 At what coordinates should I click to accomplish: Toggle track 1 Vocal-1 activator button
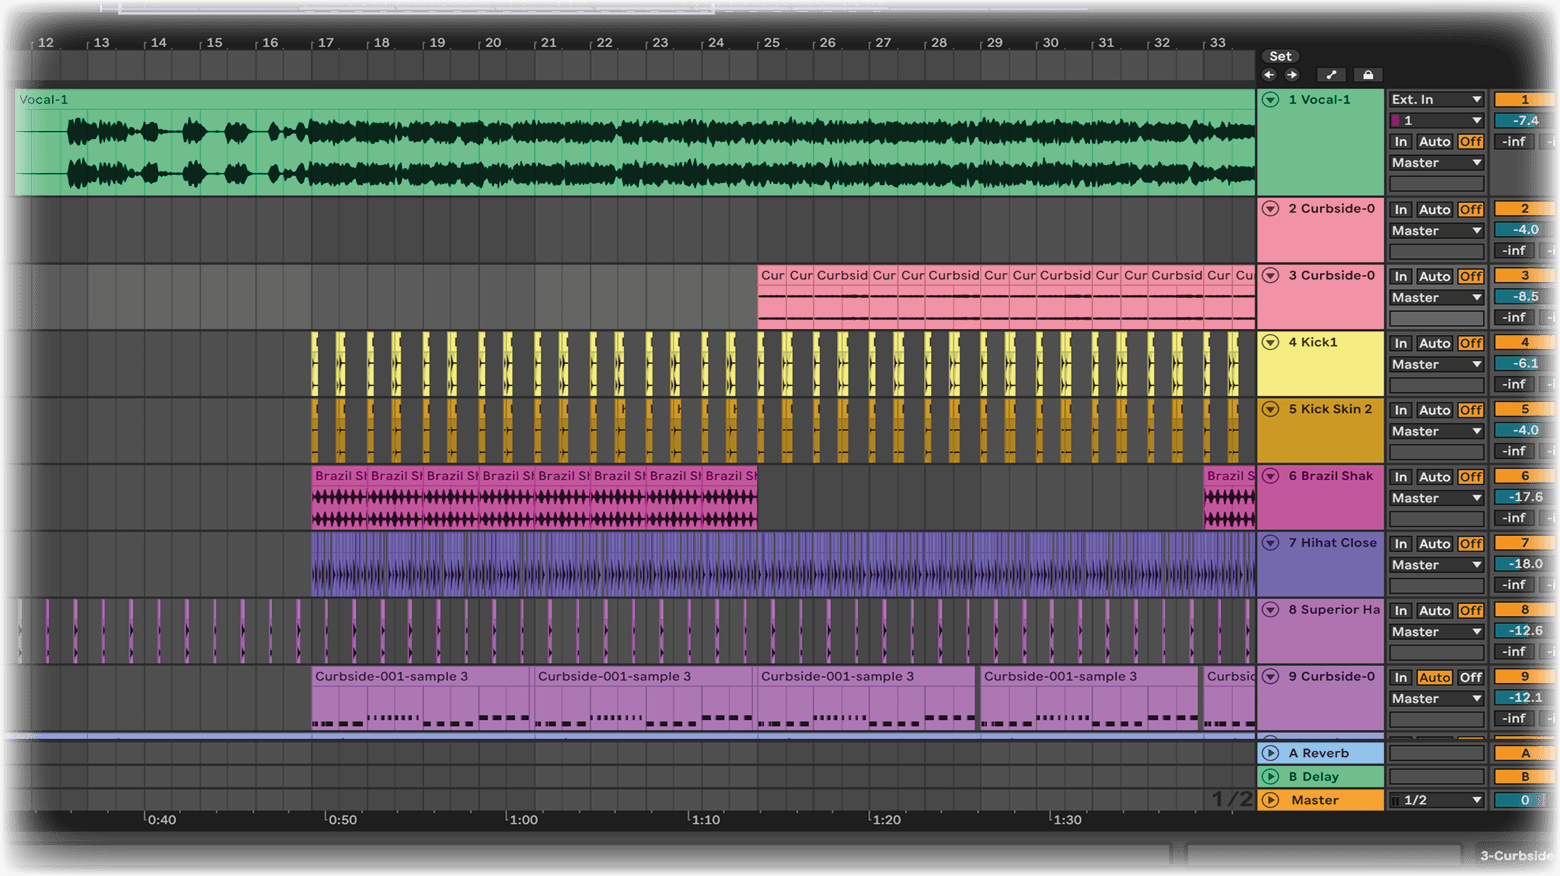[1524, 99]
